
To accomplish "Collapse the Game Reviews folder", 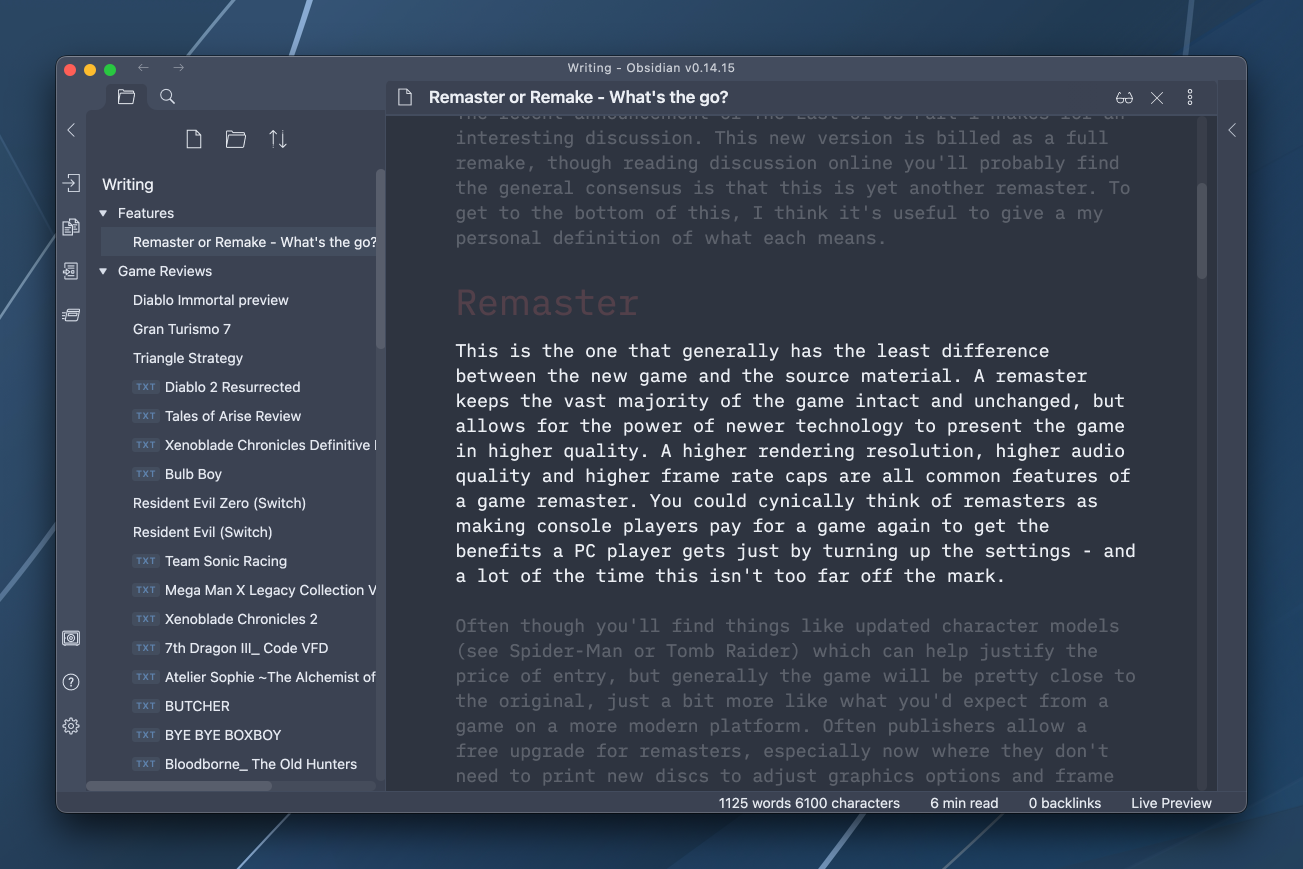I will 101,271.
